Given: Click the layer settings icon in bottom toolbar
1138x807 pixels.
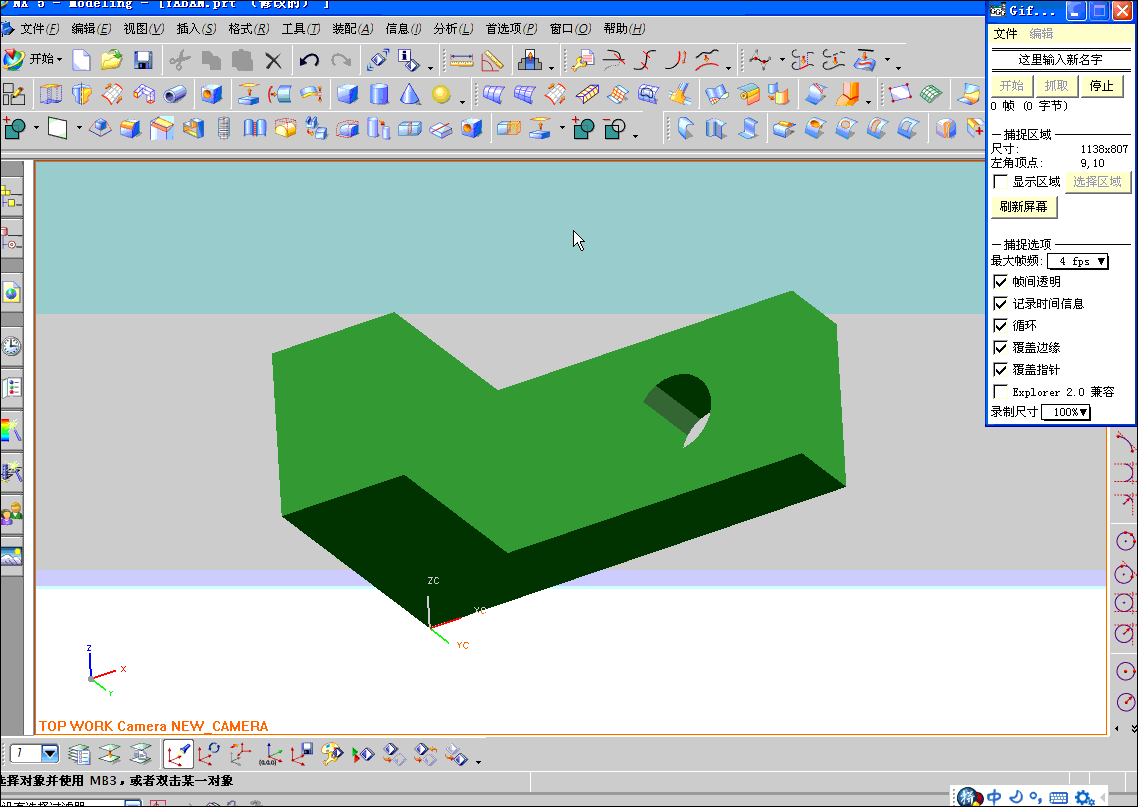Looking at the screenshot, I should (79, 755).
